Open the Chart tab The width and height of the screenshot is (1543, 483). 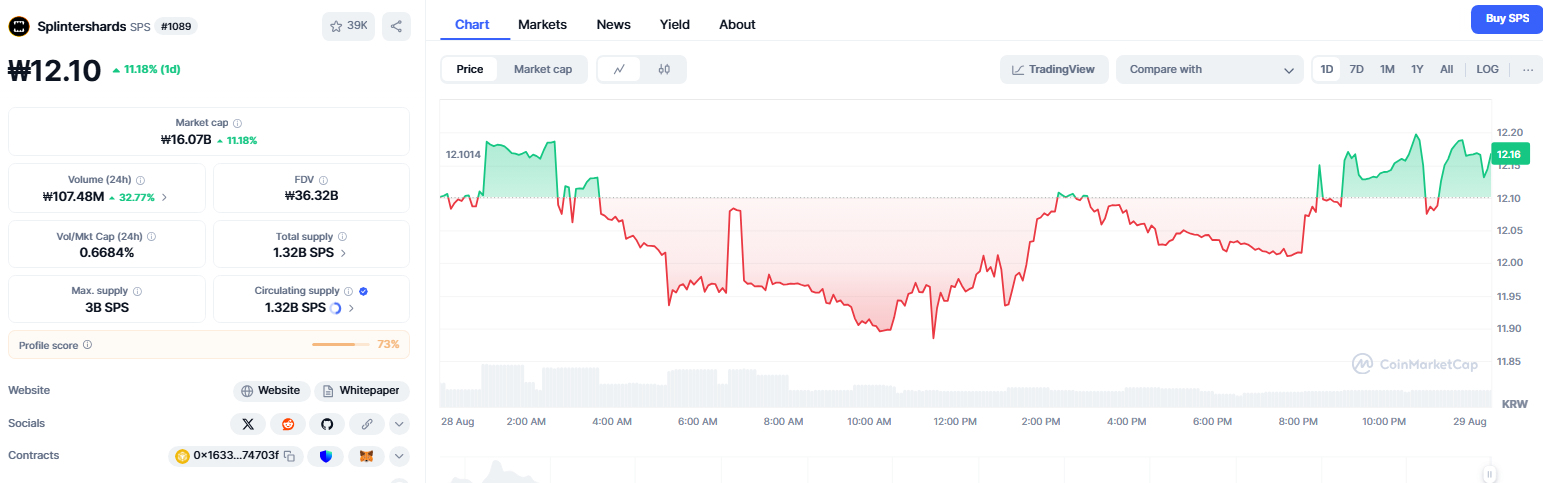[472, 24]
